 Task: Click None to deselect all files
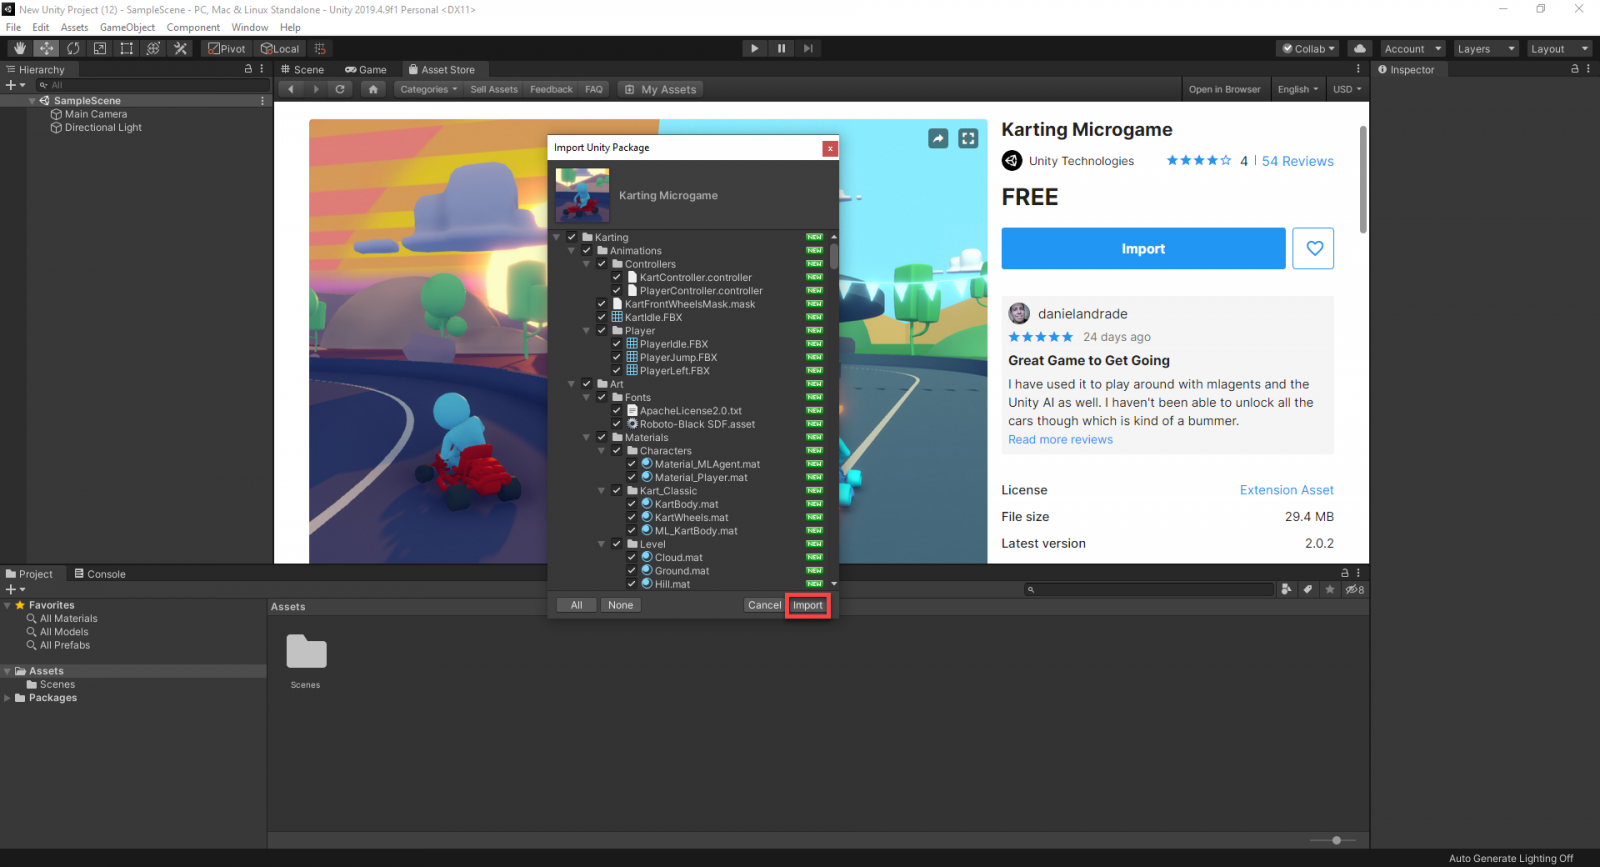(x=620, y=605)
